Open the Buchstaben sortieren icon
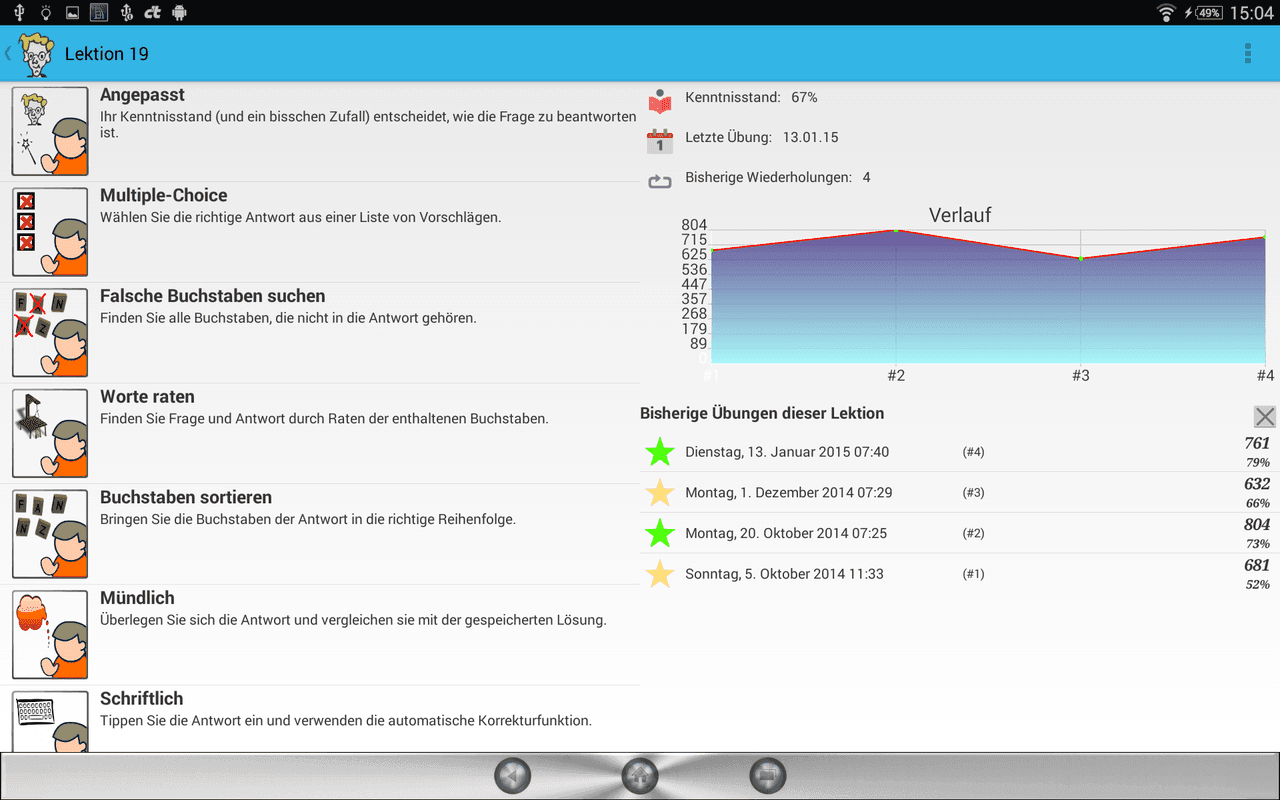 coord(50,534)
